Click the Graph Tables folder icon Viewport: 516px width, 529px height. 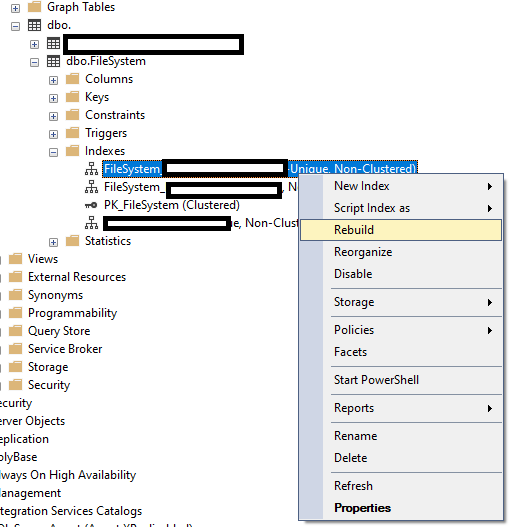coord(34,7)
